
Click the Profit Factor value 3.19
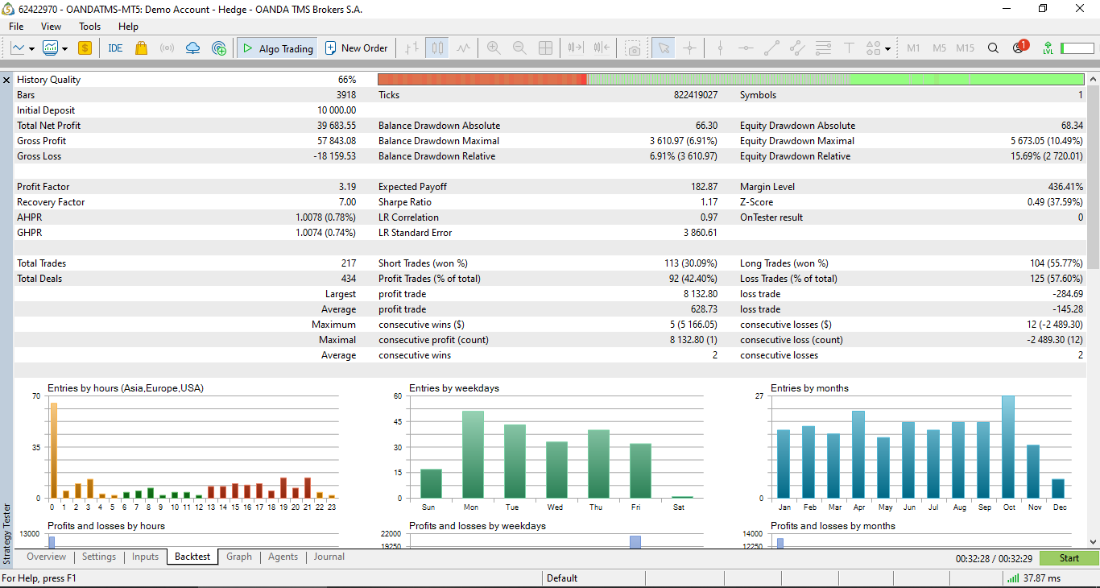coord(347,187)
